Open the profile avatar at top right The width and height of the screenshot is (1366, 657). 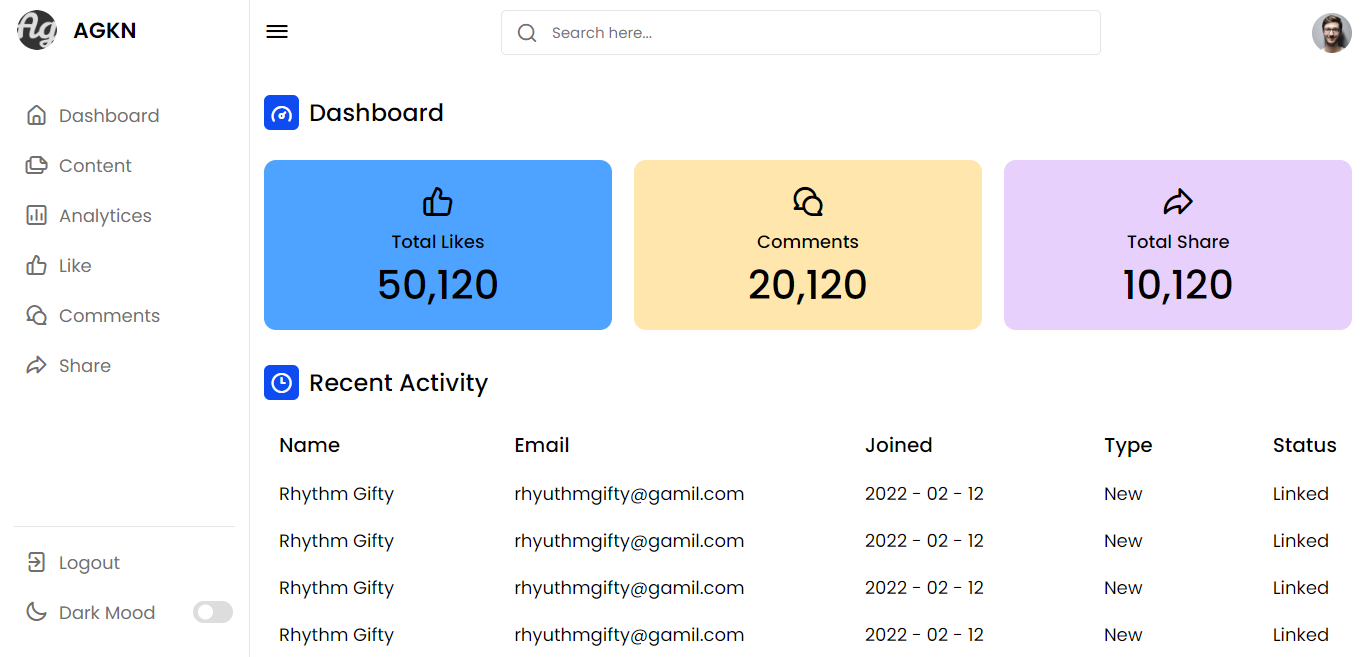(x=1332, y=32)
